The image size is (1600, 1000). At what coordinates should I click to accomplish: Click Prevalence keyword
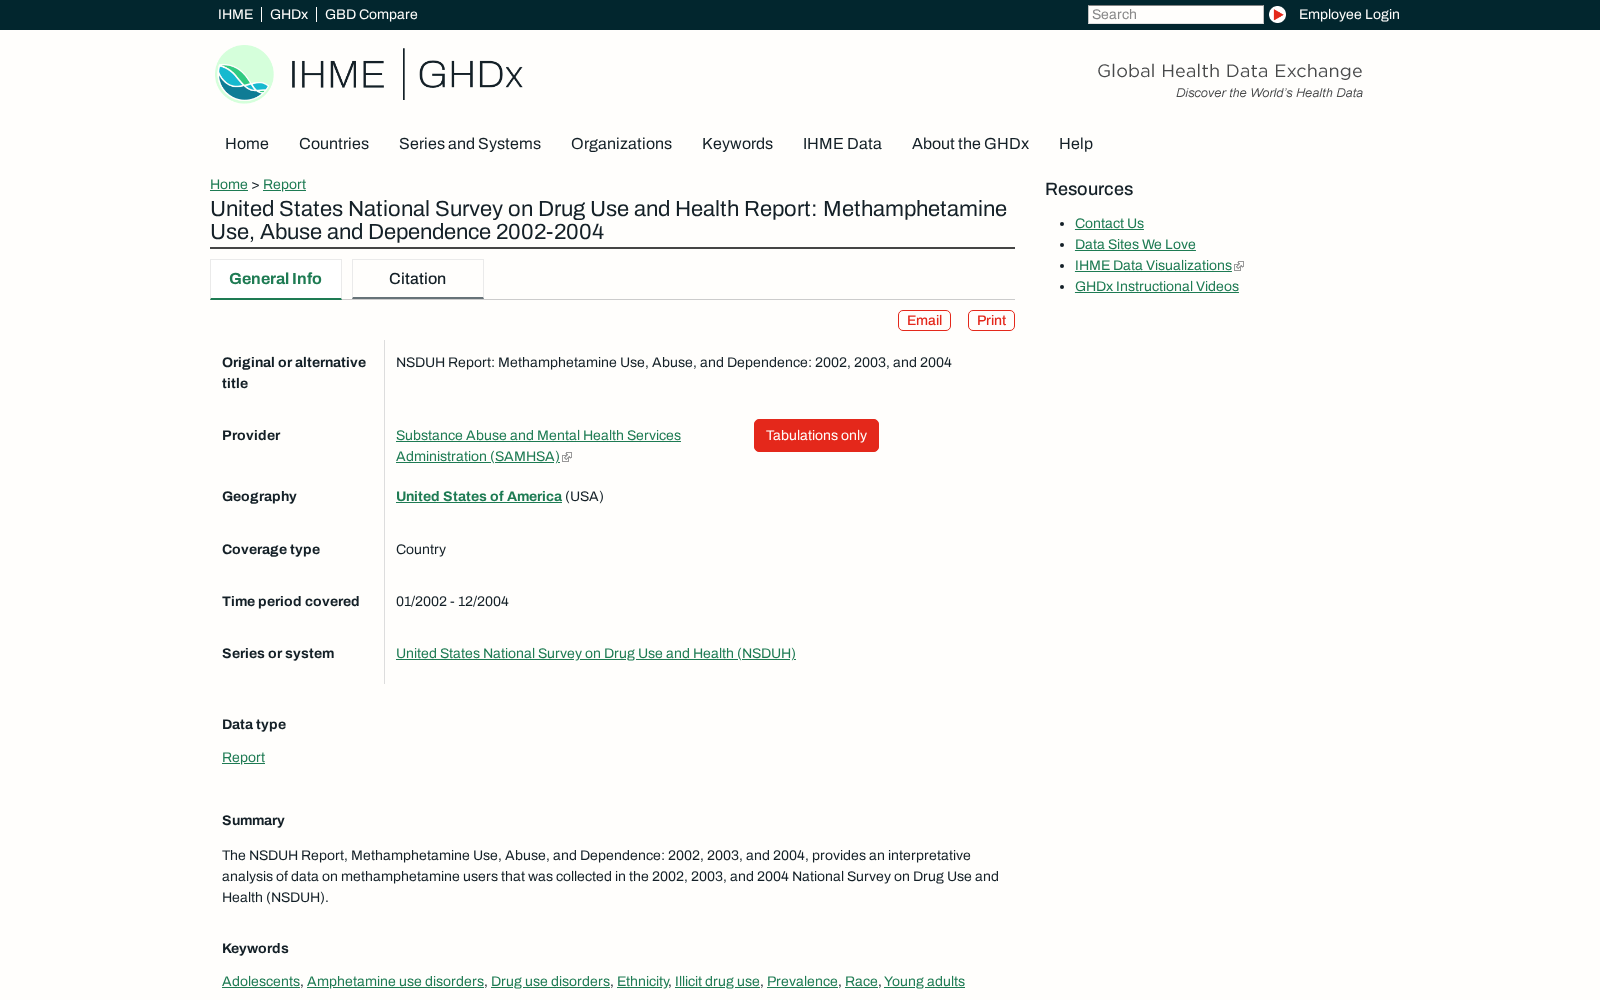click(802, 982)
